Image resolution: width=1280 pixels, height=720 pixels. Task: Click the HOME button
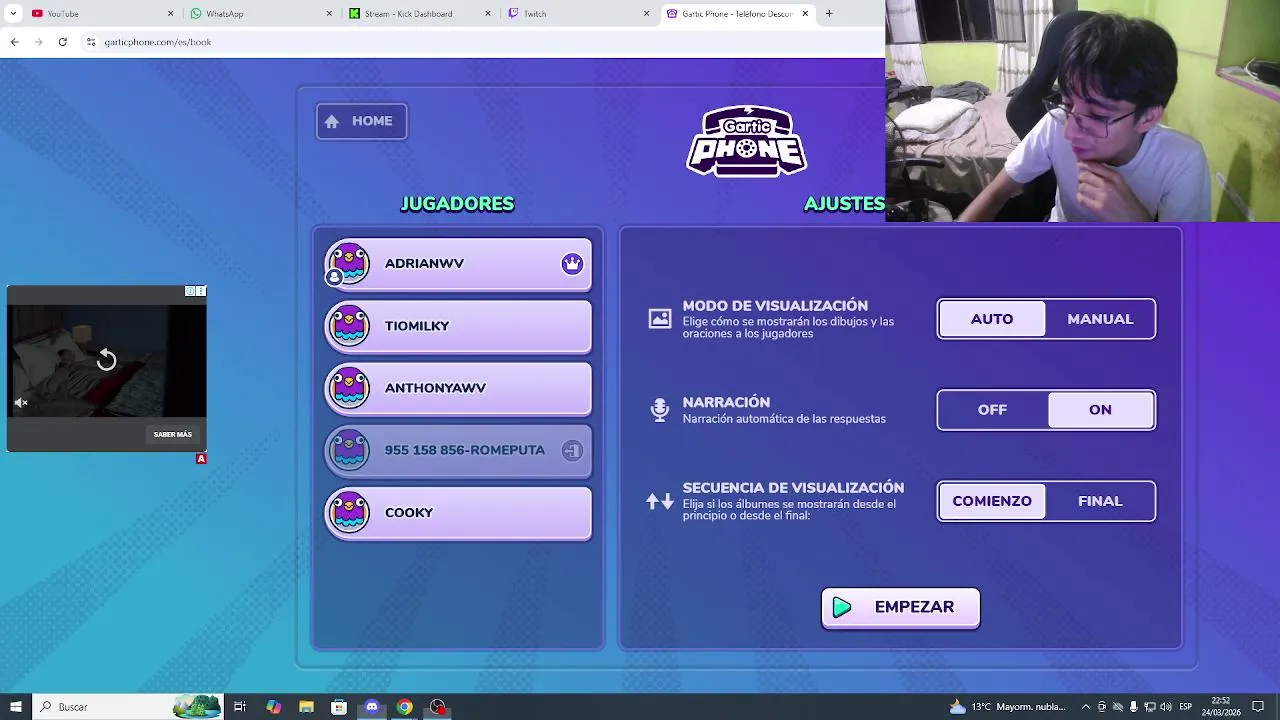click(361, 121)
